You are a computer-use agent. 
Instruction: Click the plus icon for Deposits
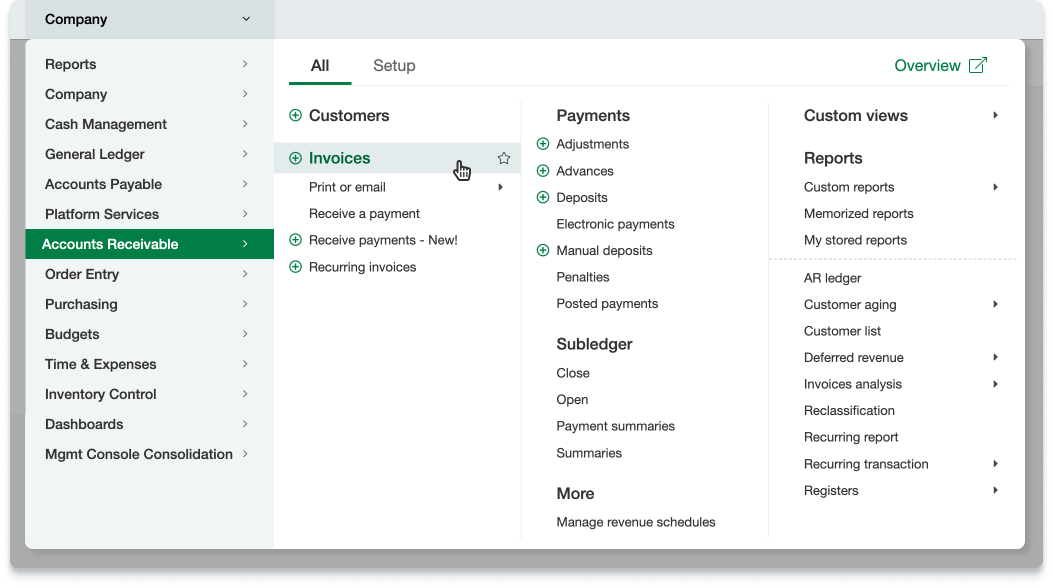[543, 198]
